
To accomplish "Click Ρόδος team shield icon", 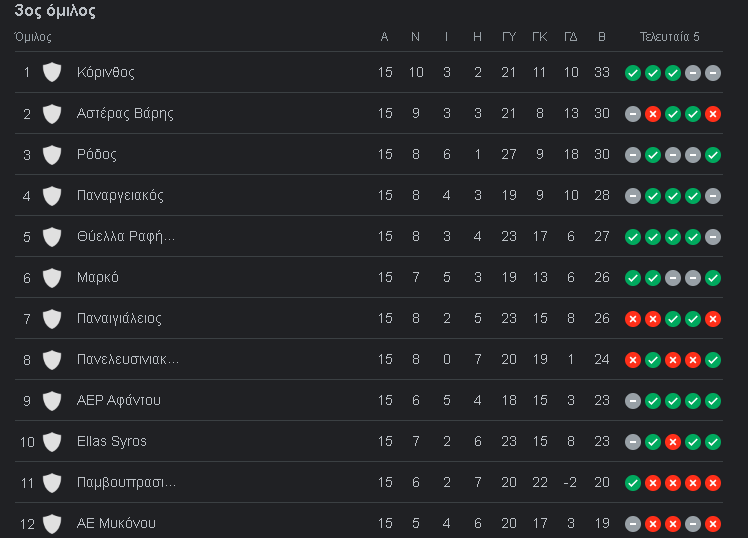I will tap(52, 155).
